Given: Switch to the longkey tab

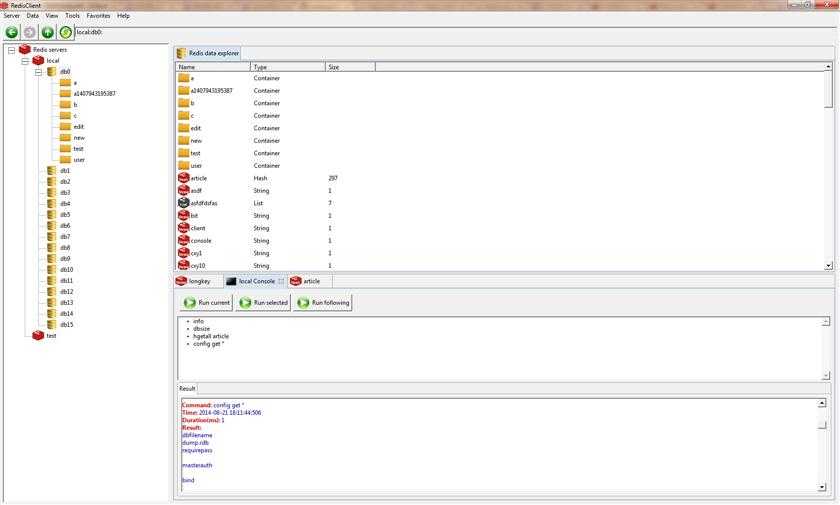Looking at the screenshot, I should [x=197, y=281].
